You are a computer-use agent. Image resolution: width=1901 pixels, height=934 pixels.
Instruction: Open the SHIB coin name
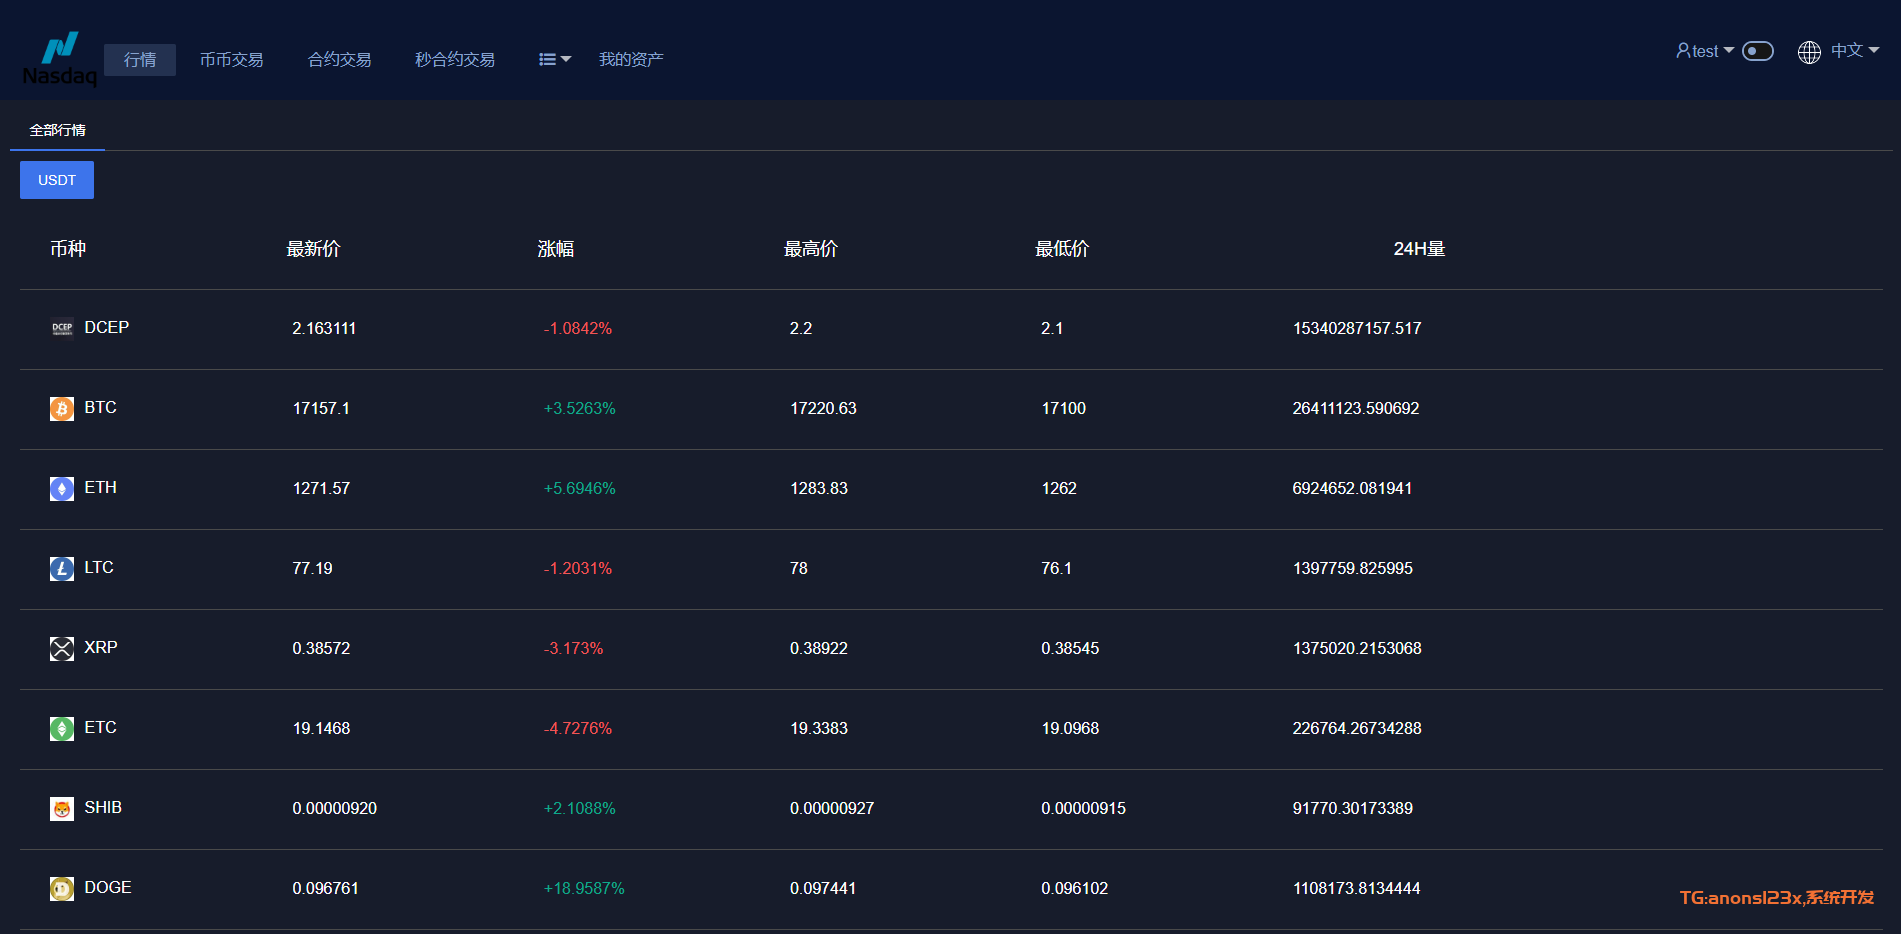coord(103,807)
